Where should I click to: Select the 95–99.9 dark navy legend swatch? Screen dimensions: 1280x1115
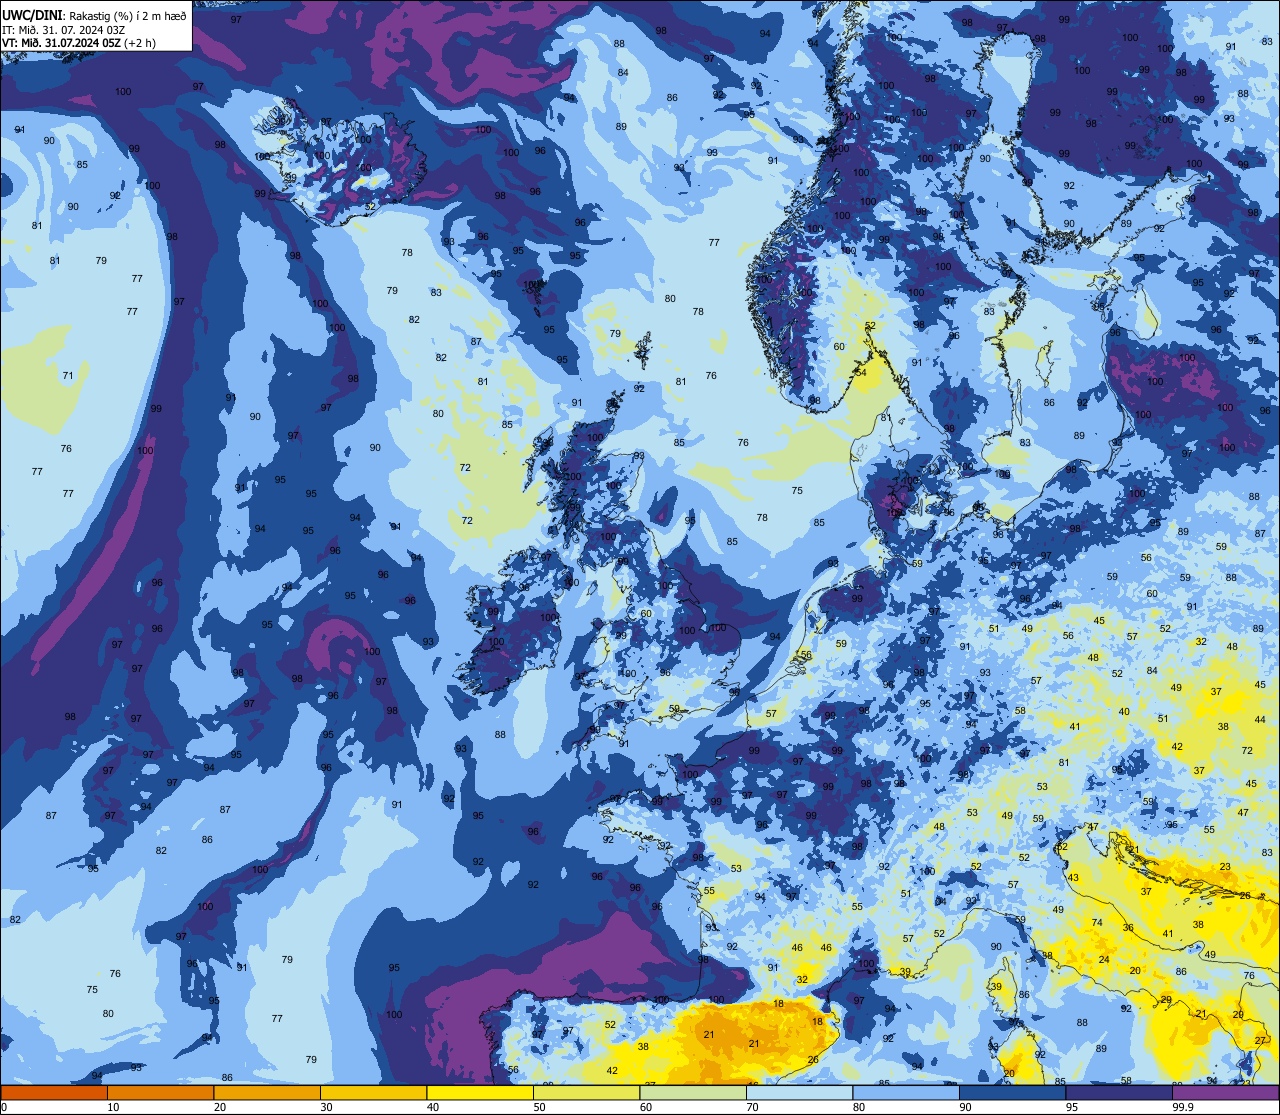click(x=1119, y=1092)
